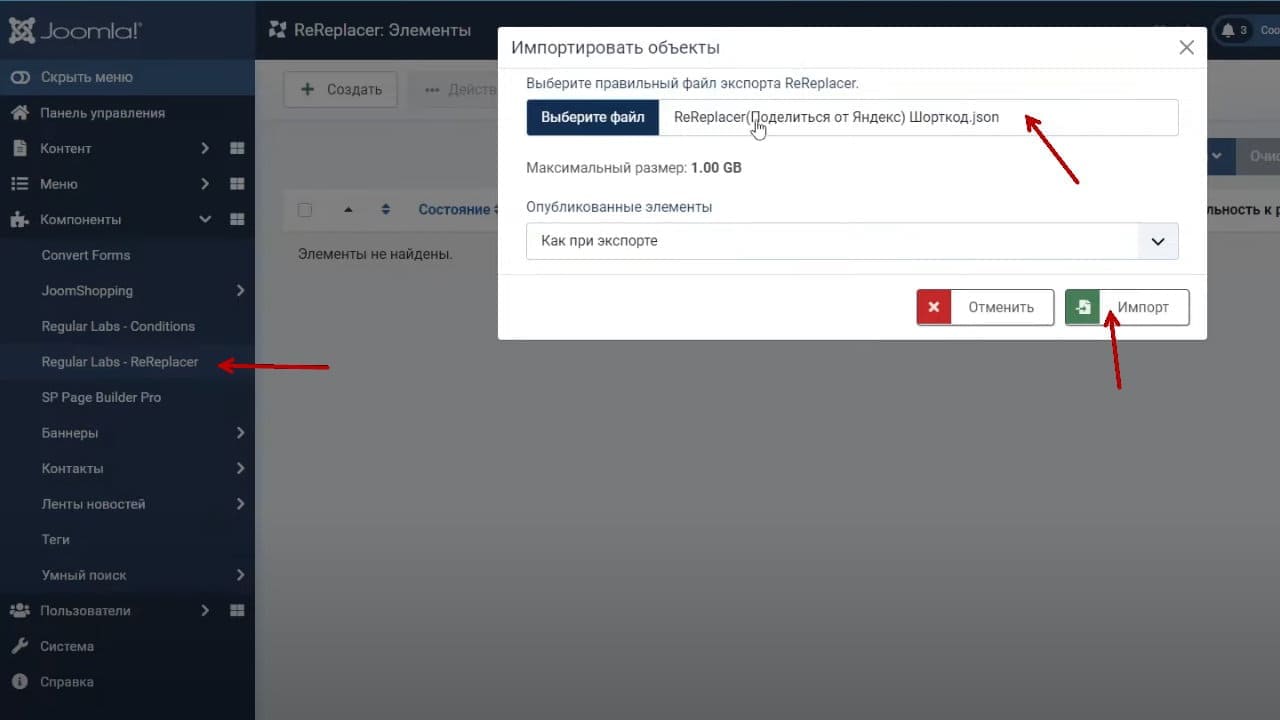Sort by ordering up-arrow column icon
Screen dimensions: 1280x720
pos(348,210)
